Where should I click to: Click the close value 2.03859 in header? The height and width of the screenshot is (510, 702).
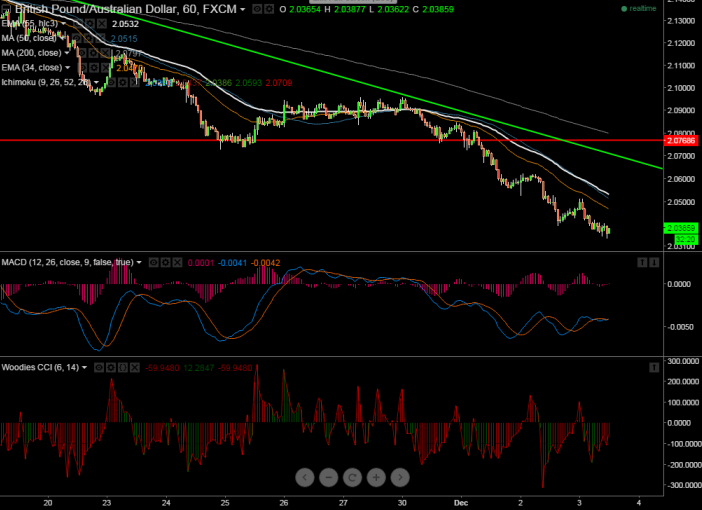click(438, 9)
